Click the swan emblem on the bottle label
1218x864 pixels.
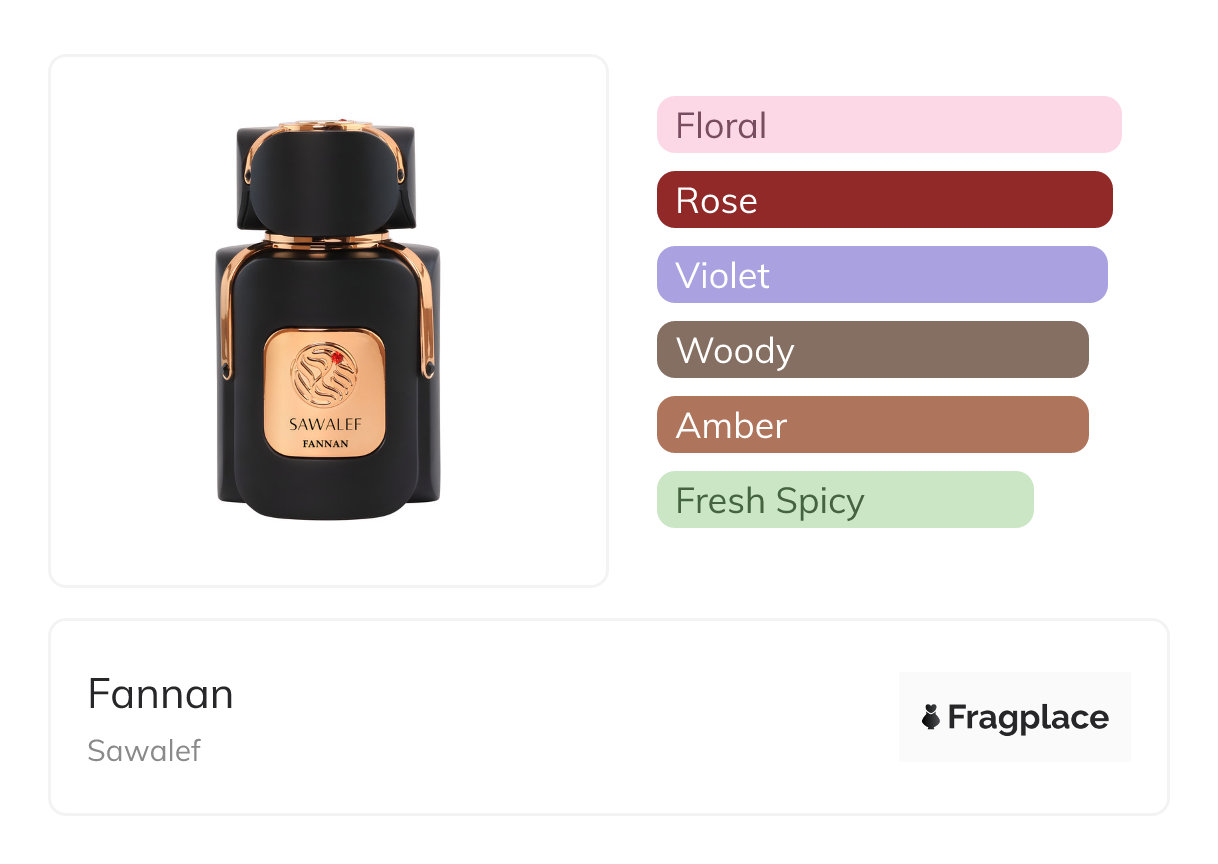point(324,375)
